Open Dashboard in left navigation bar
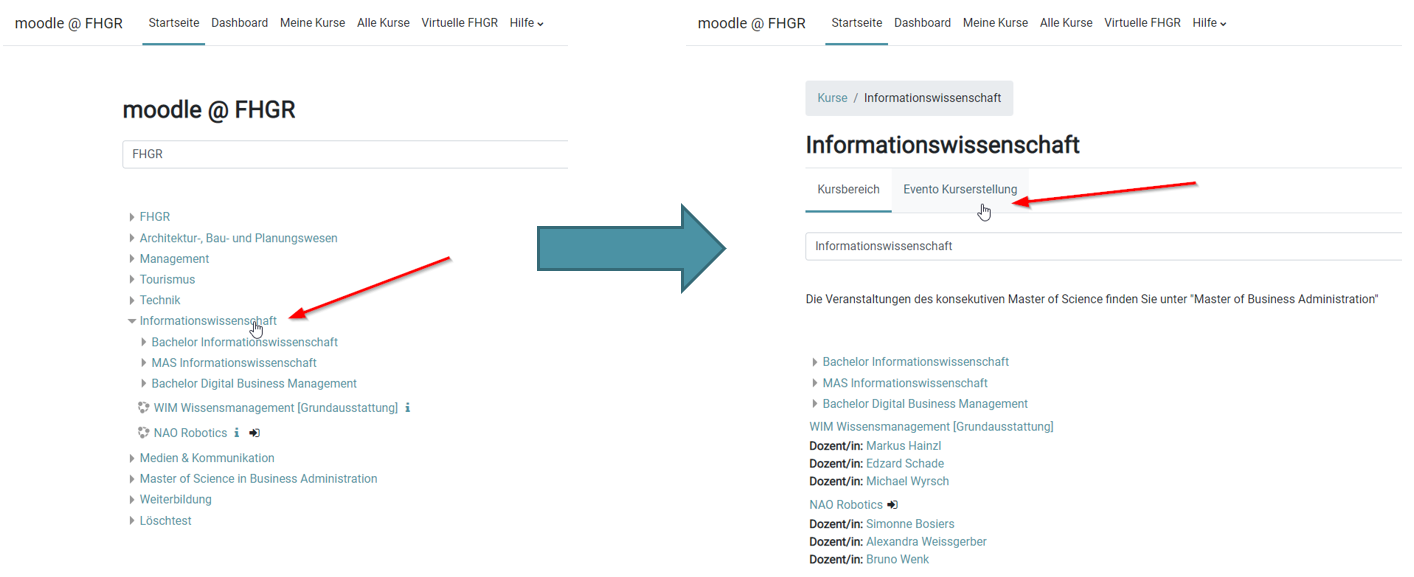Screen dimensions: 1414x577 click(x=240, y=23)
